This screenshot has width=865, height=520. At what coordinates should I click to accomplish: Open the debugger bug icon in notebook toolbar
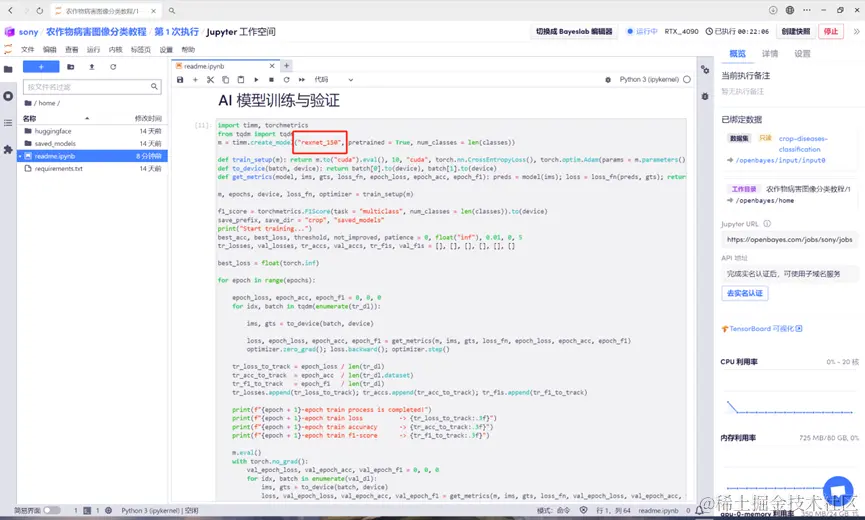click(608, 79)
